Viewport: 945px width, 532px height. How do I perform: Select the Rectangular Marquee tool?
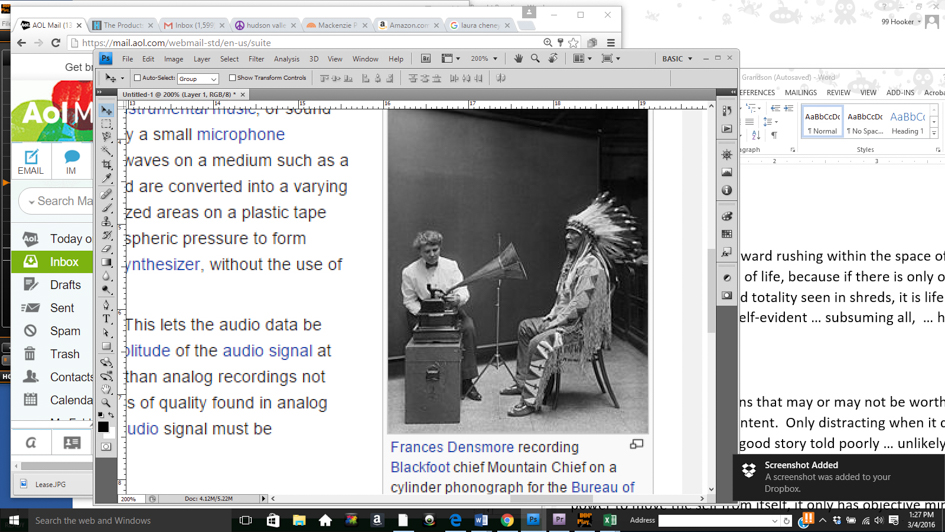(106, 124)
